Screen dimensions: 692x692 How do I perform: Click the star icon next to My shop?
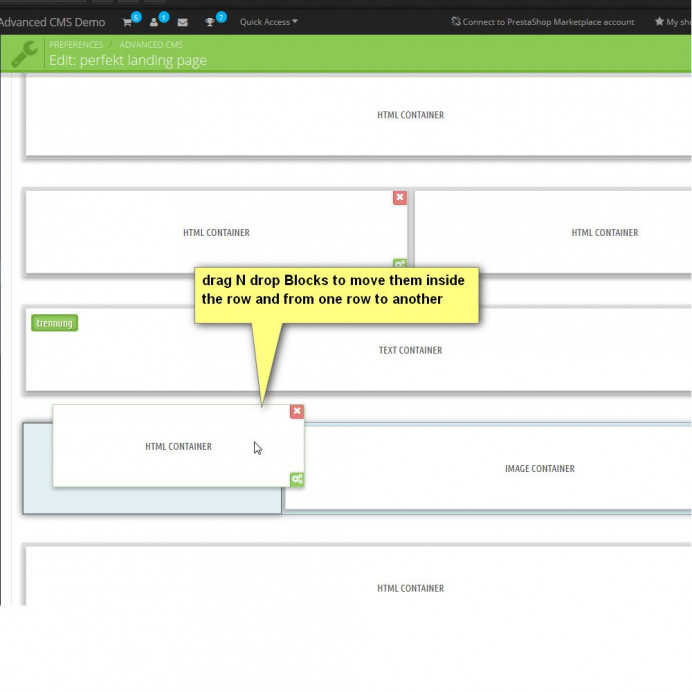pyautogui.click(x=659, y=22)
